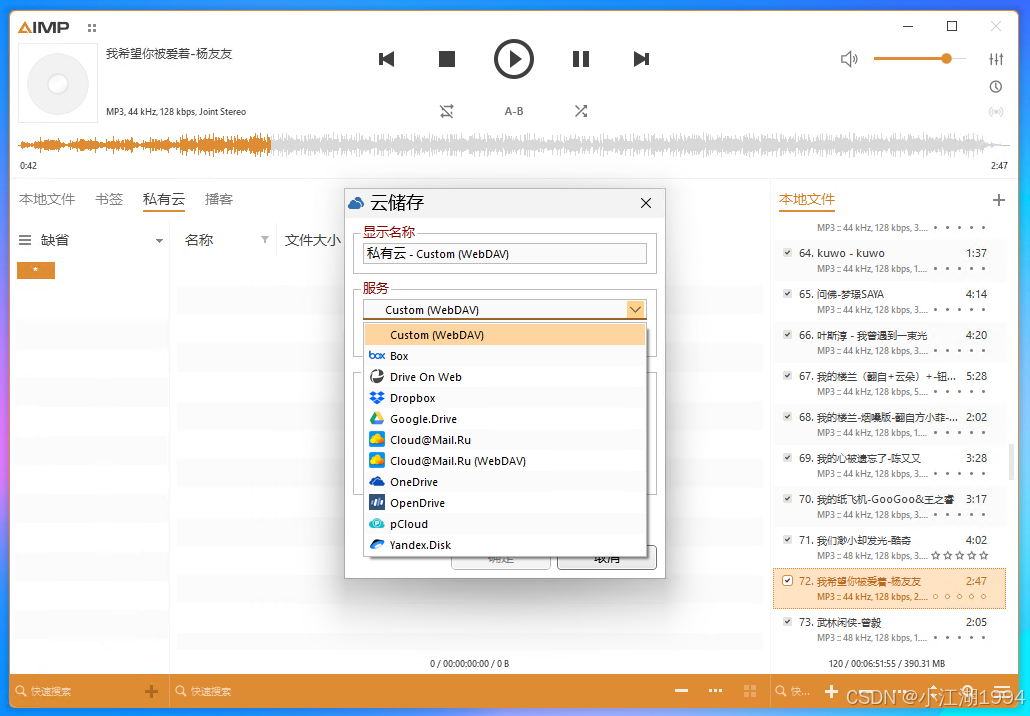The width and height of the screenshot is (1030, 716).
Task: Expand the 缺省 grouping dropdown
Action: pyautogui.click(x=159, y=240)
